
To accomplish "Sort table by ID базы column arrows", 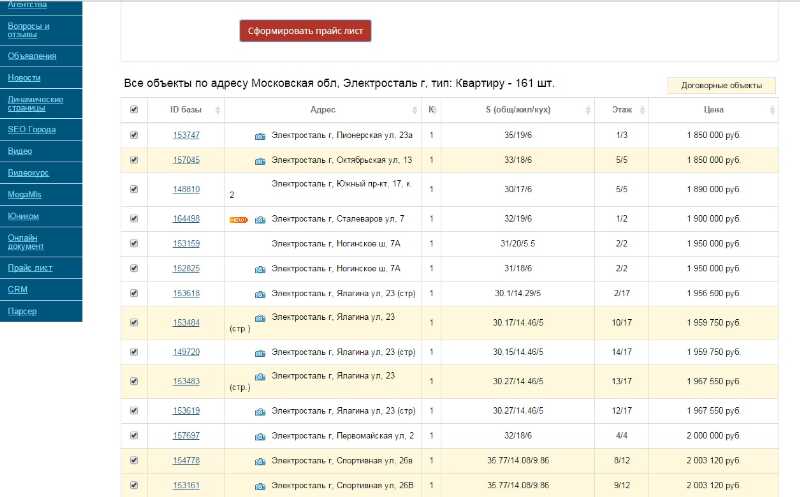I will 218,110.
